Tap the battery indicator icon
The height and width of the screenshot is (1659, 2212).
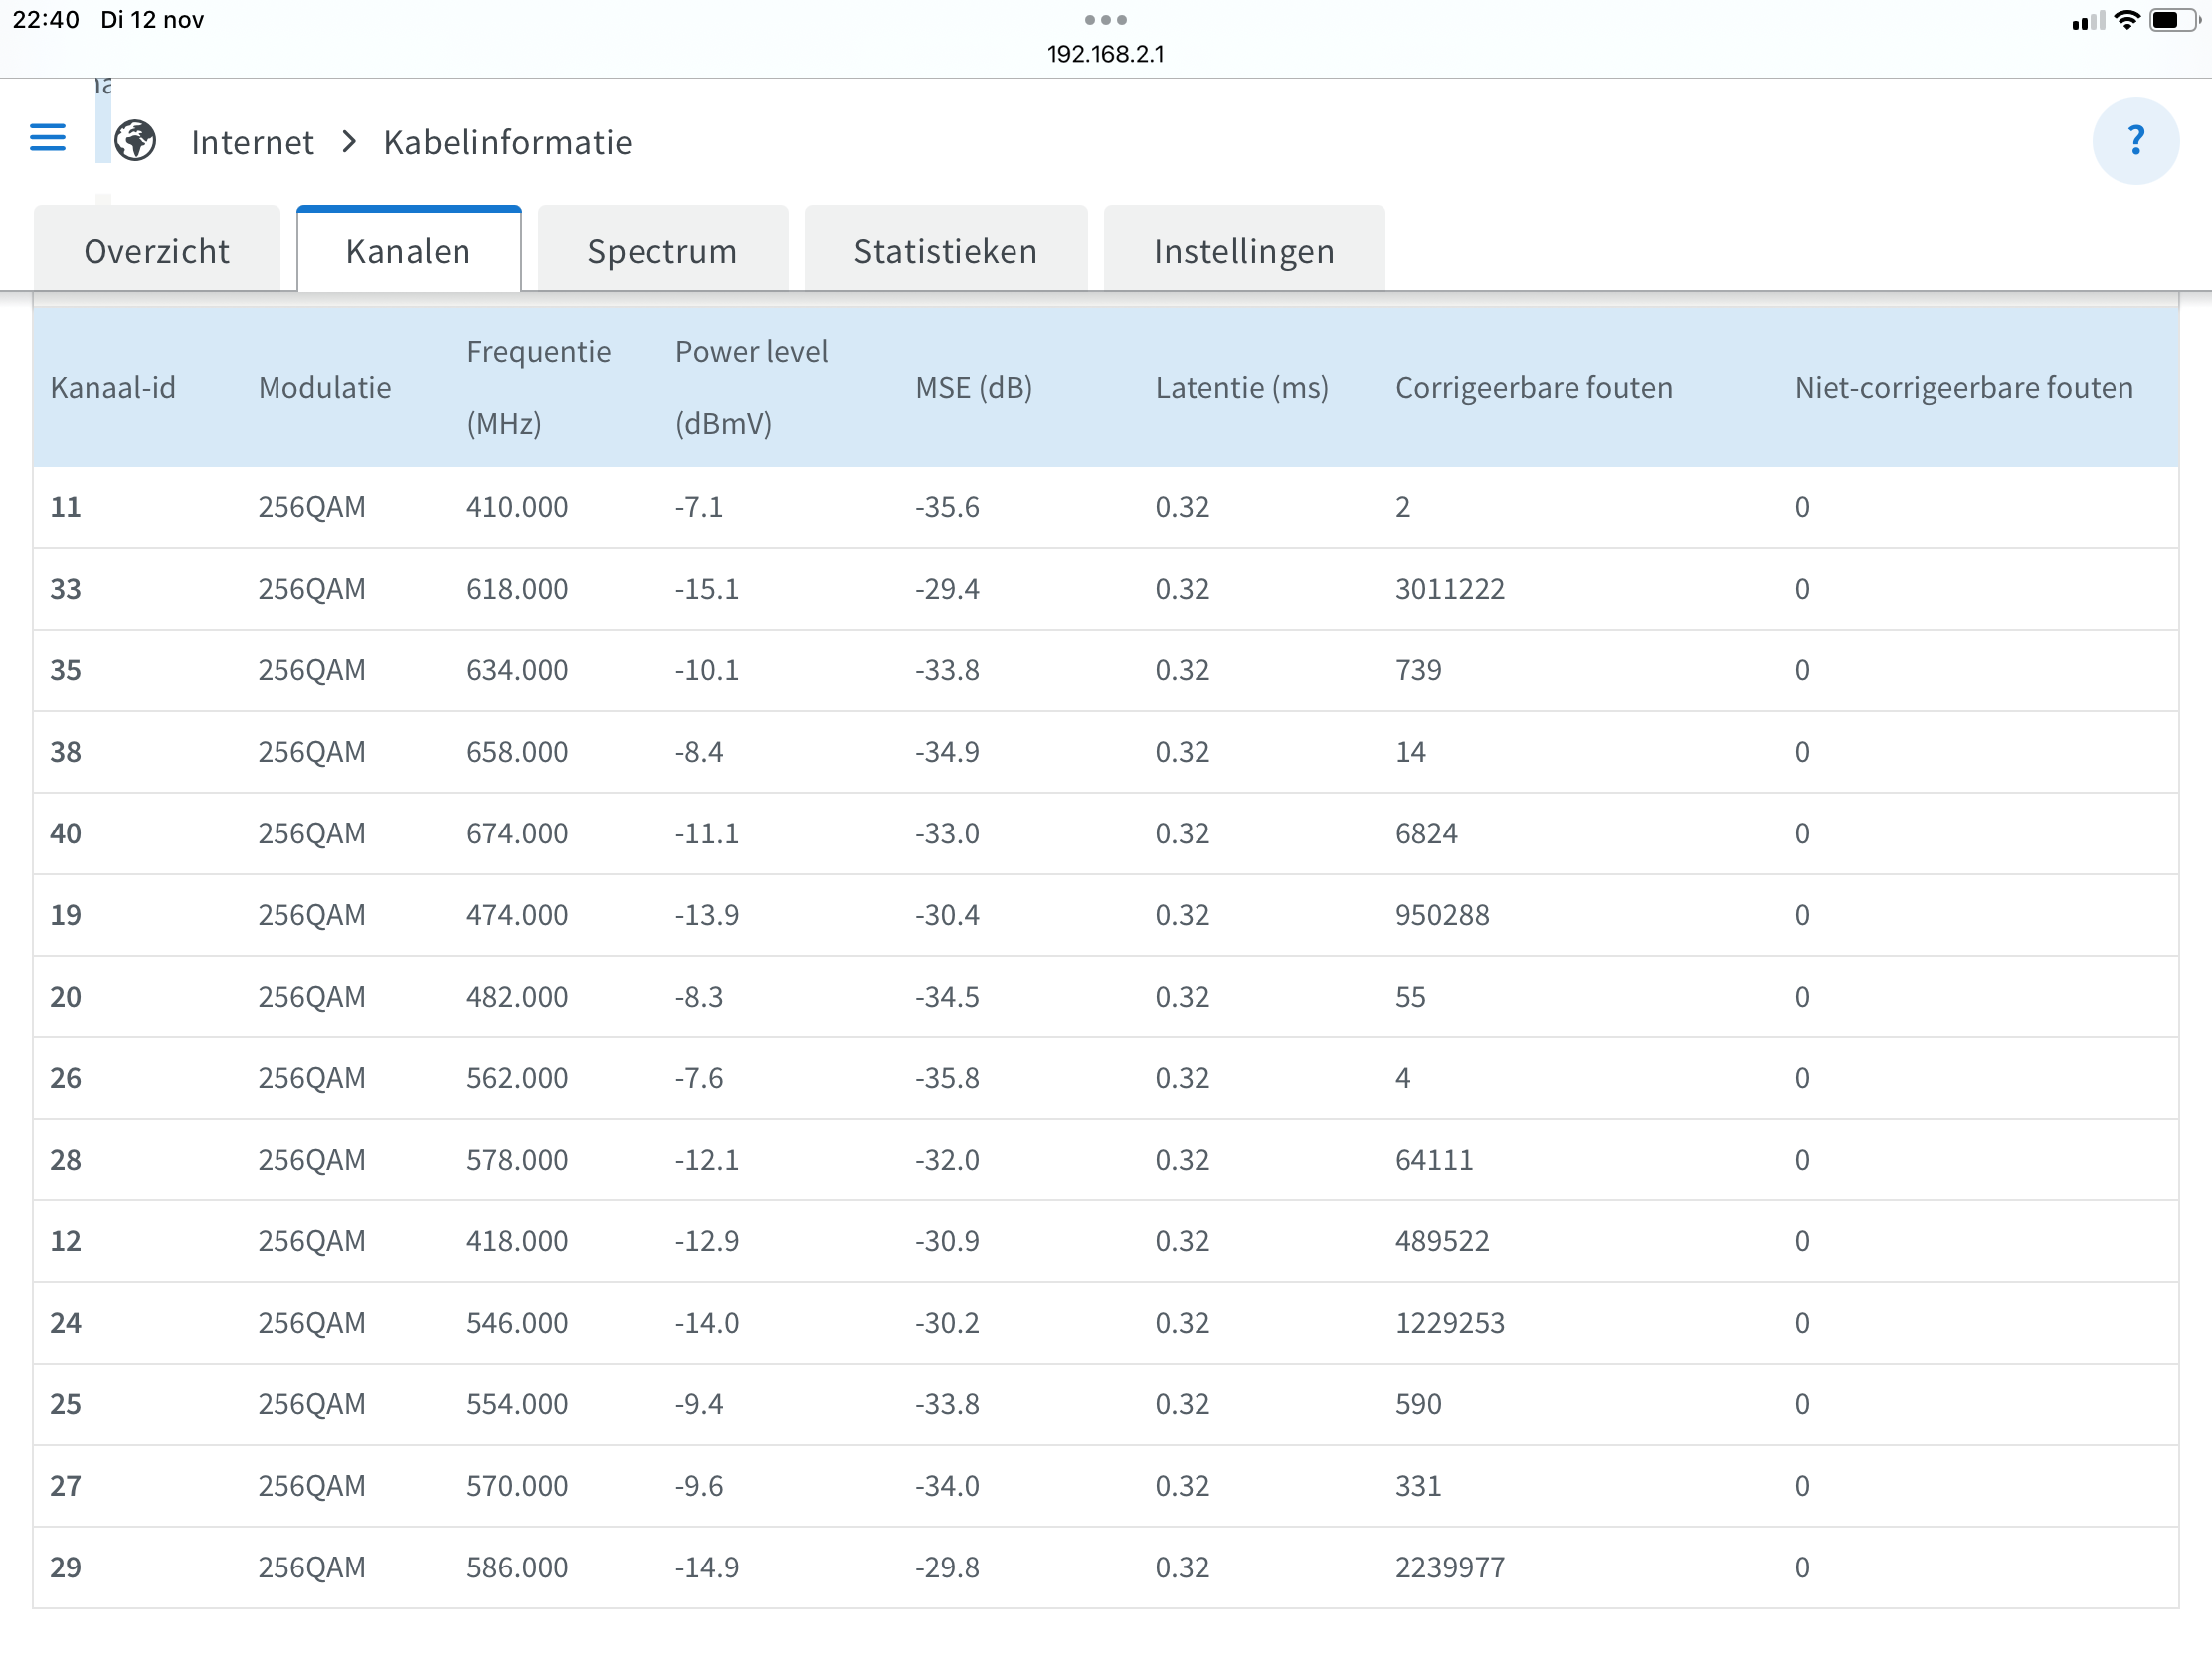[x=2176, y=20]
